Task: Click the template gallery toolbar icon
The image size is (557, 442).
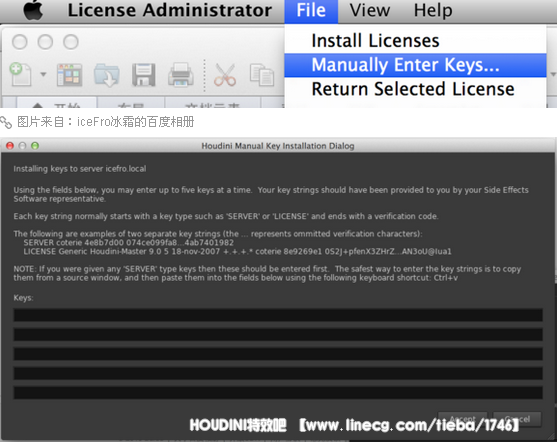Action: [70, 75]
